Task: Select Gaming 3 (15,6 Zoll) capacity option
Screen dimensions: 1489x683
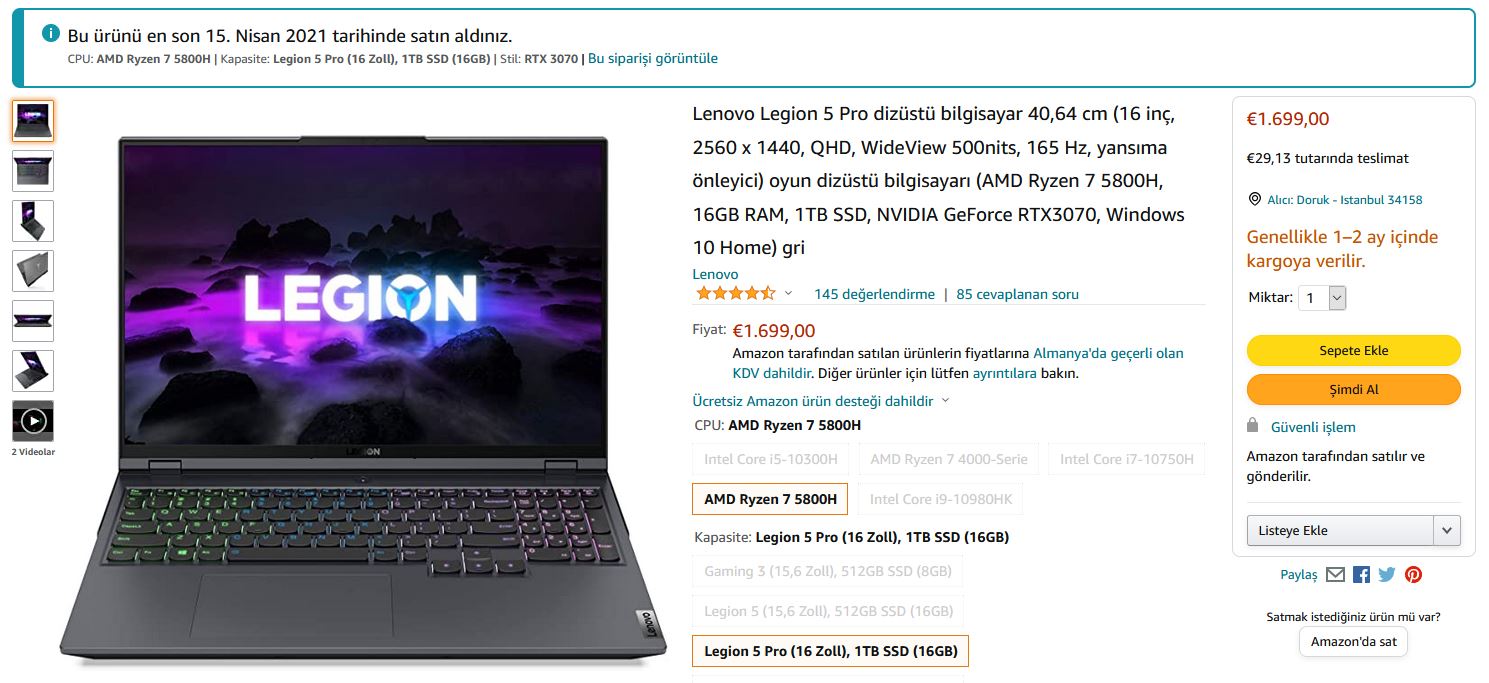Action: [x=827, y=571]
